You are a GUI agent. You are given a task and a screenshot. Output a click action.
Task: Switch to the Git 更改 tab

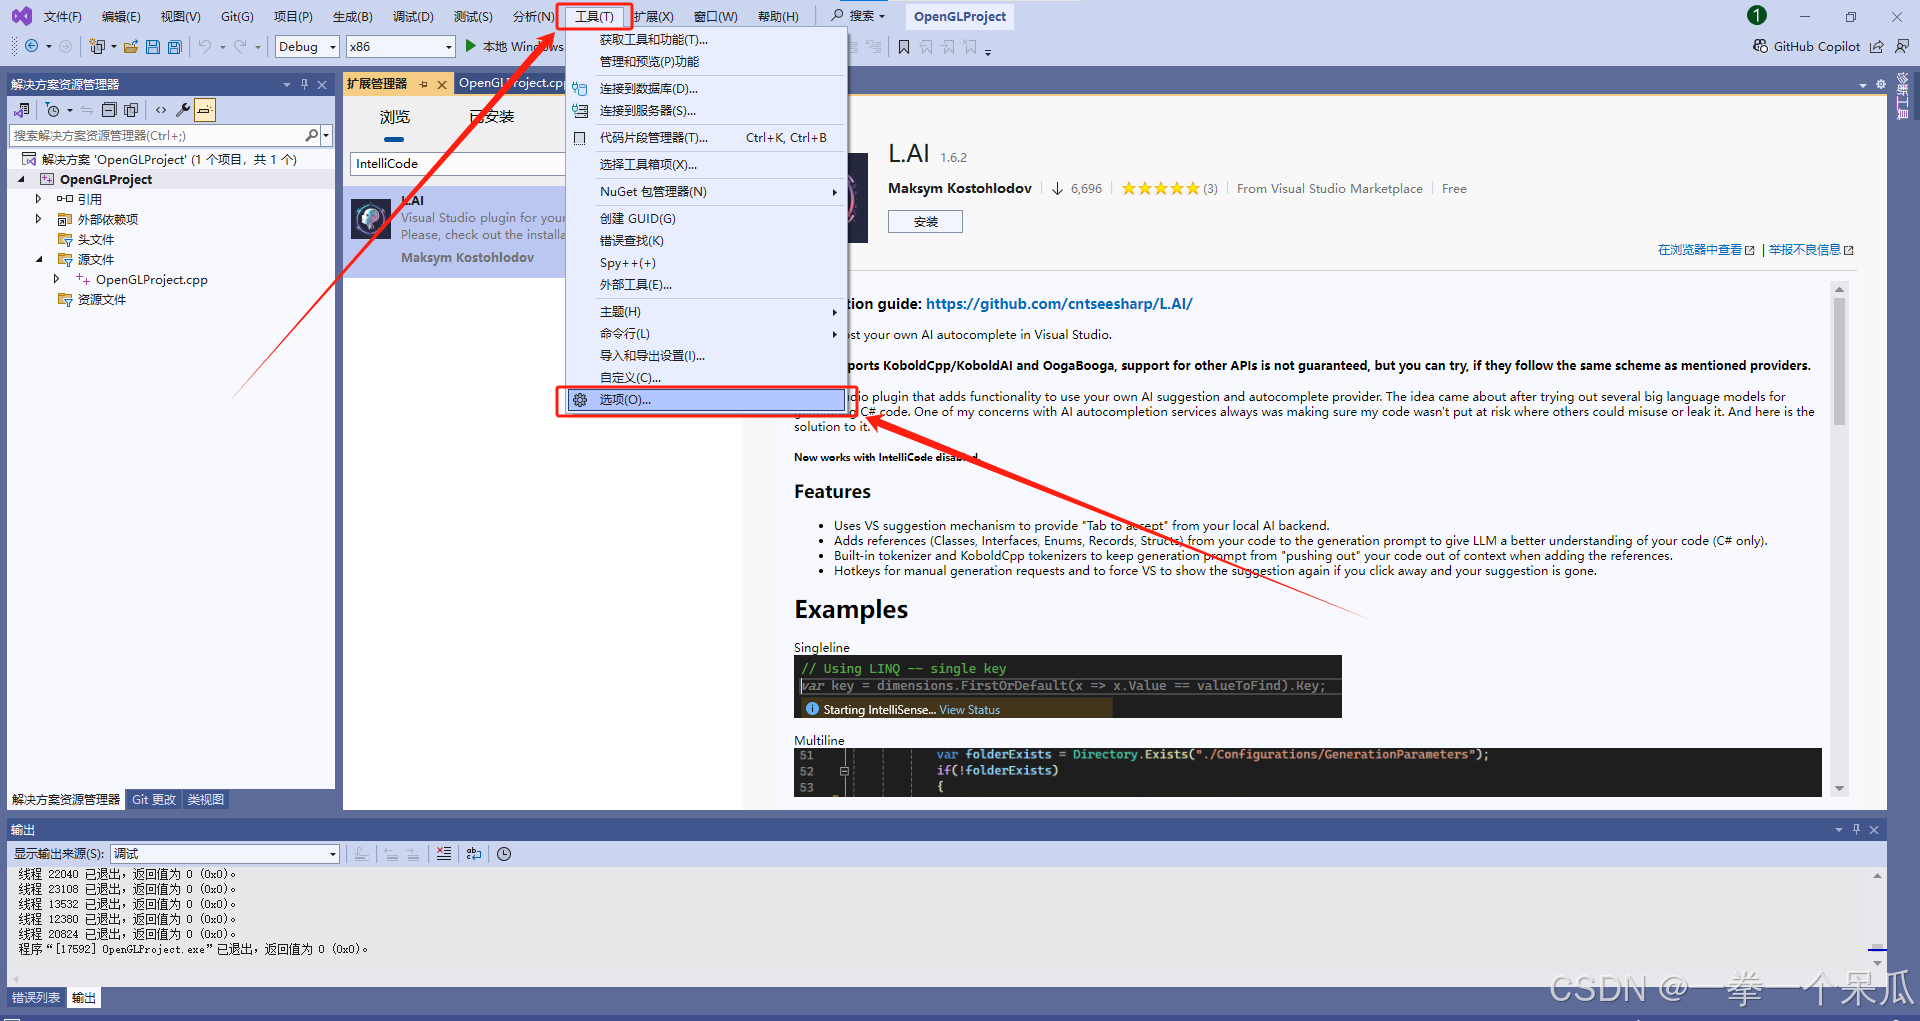pyautogui.click(x=154, y=800)
